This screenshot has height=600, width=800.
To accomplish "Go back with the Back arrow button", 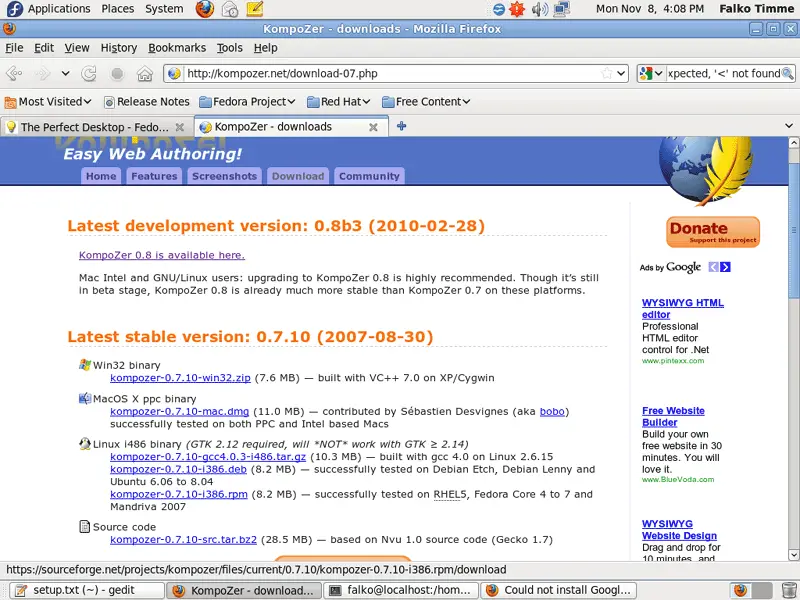I will (x=14, y=73).
